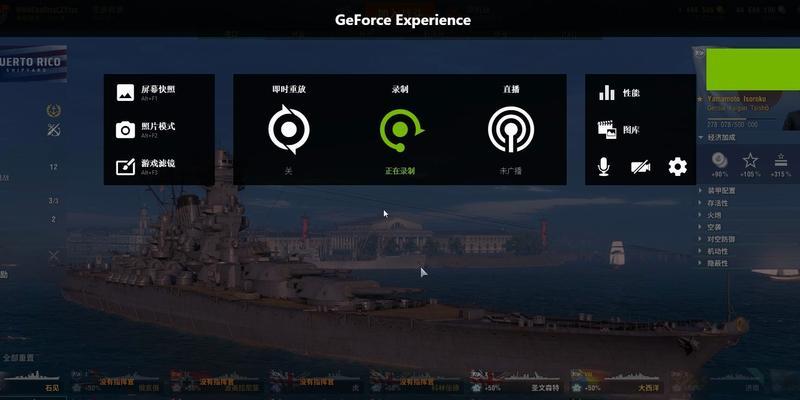This screenshot has width=800, height=400.
Task: Click commander name Yamamoto Isoroku
Action: coord(736,99)
